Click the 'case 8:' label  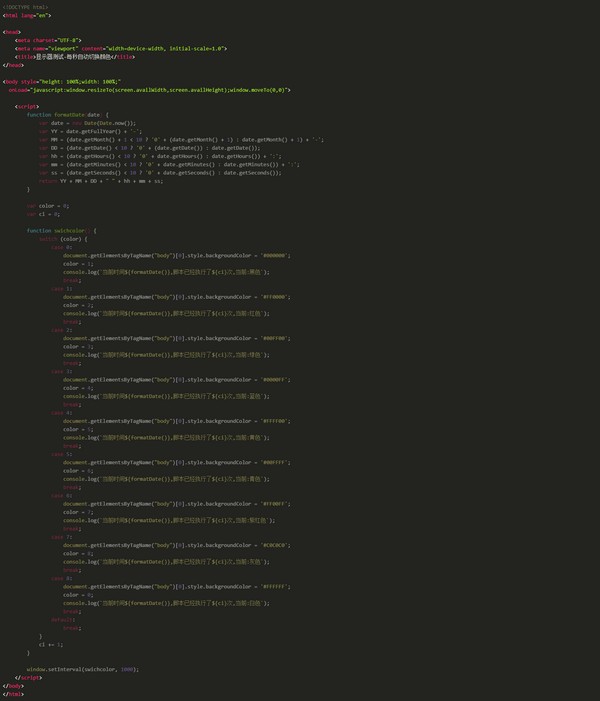click(x=62, y=578)
